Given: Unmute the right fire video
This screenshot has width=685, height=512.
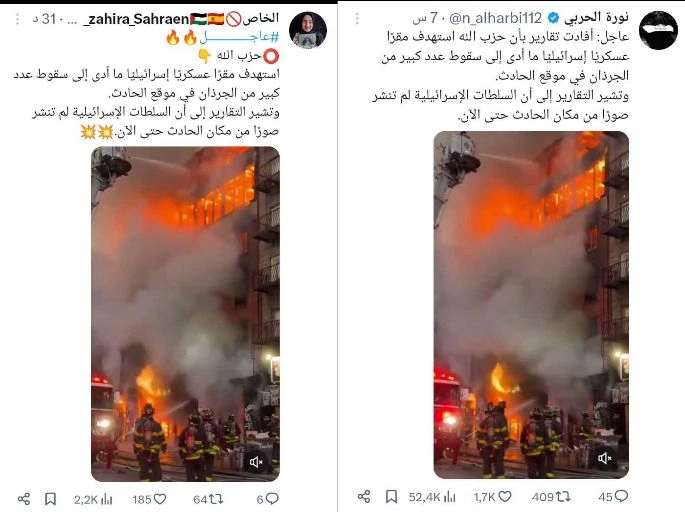Looking at the screenshot, I should [605, 458].
